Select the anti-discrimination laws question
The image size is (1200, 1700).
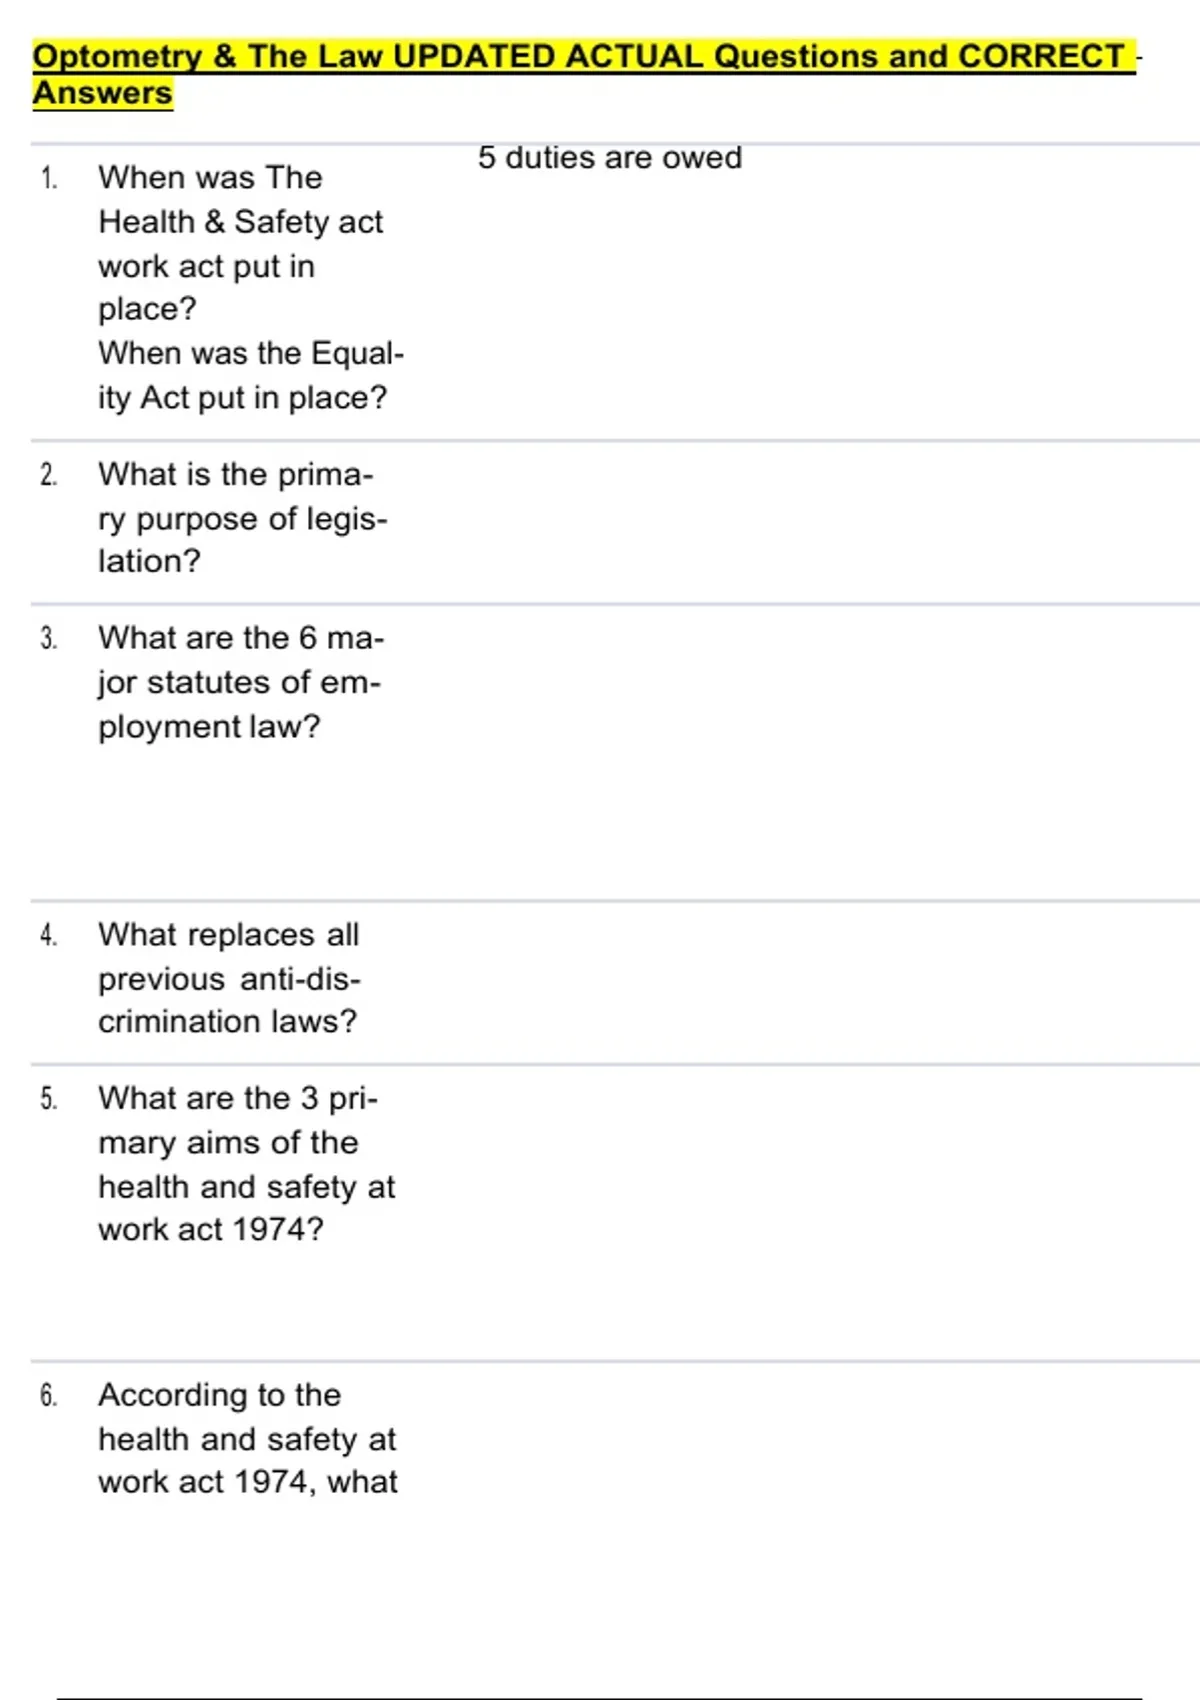(229, 978)
